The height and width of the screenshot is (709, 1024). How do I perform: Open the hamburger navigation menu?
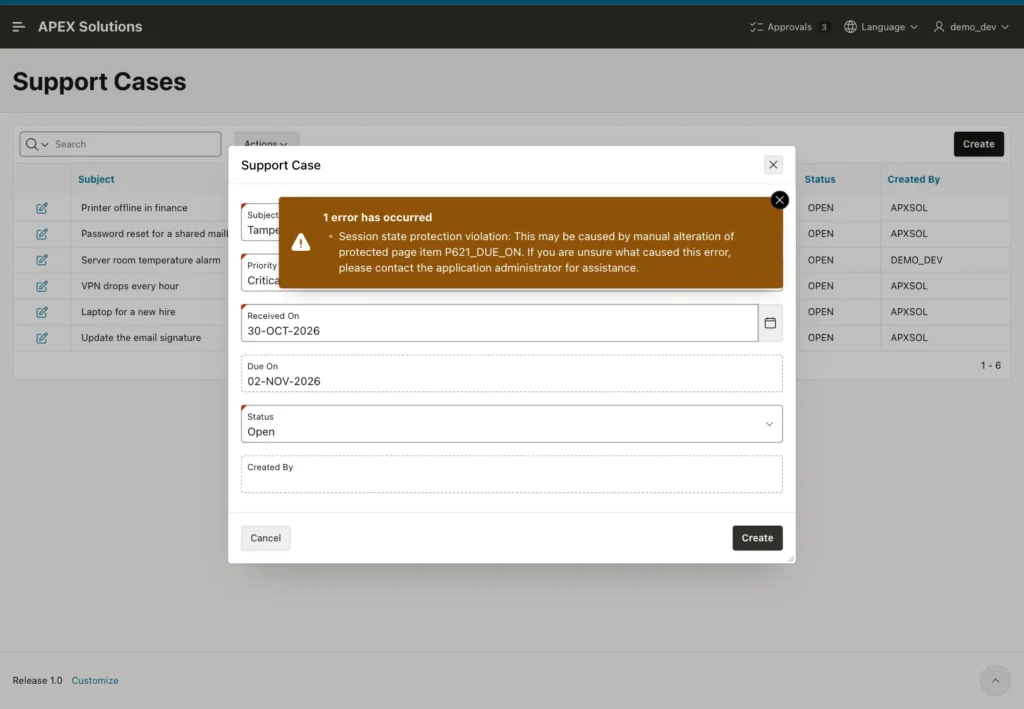click(18, 27)
